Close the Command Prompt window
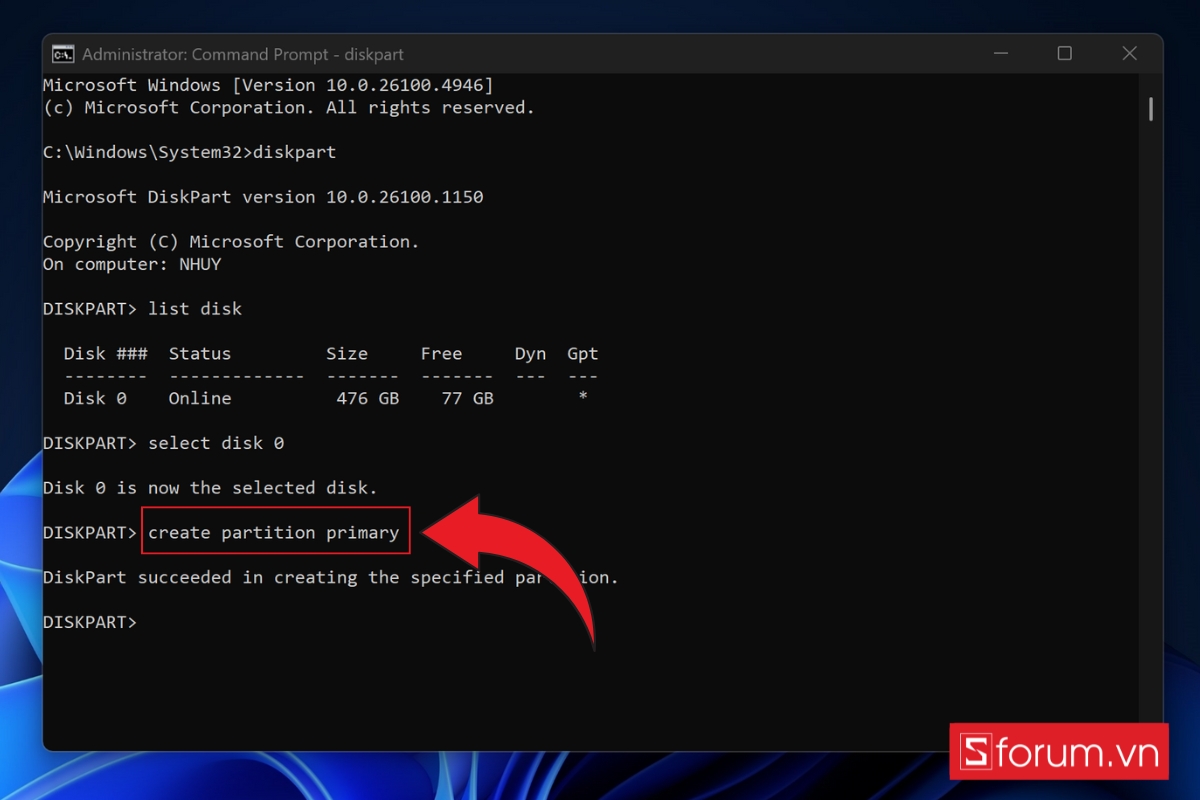 1129,54
